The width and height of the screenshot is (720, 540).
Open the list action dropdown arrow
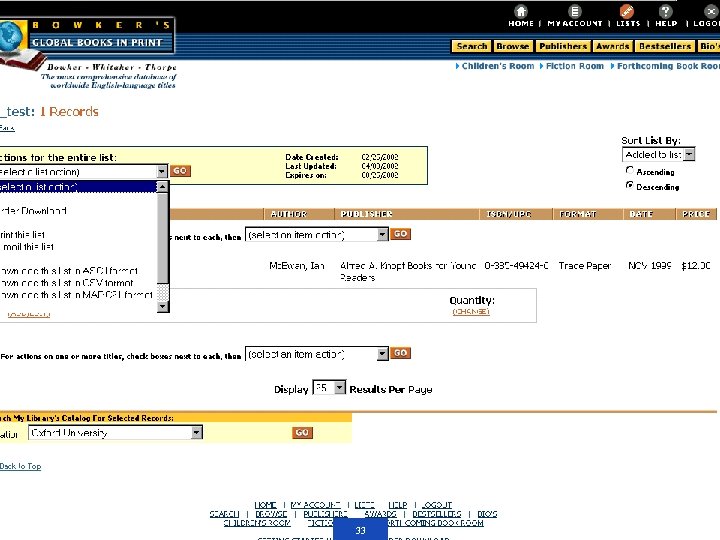click(x=162, y=172)
